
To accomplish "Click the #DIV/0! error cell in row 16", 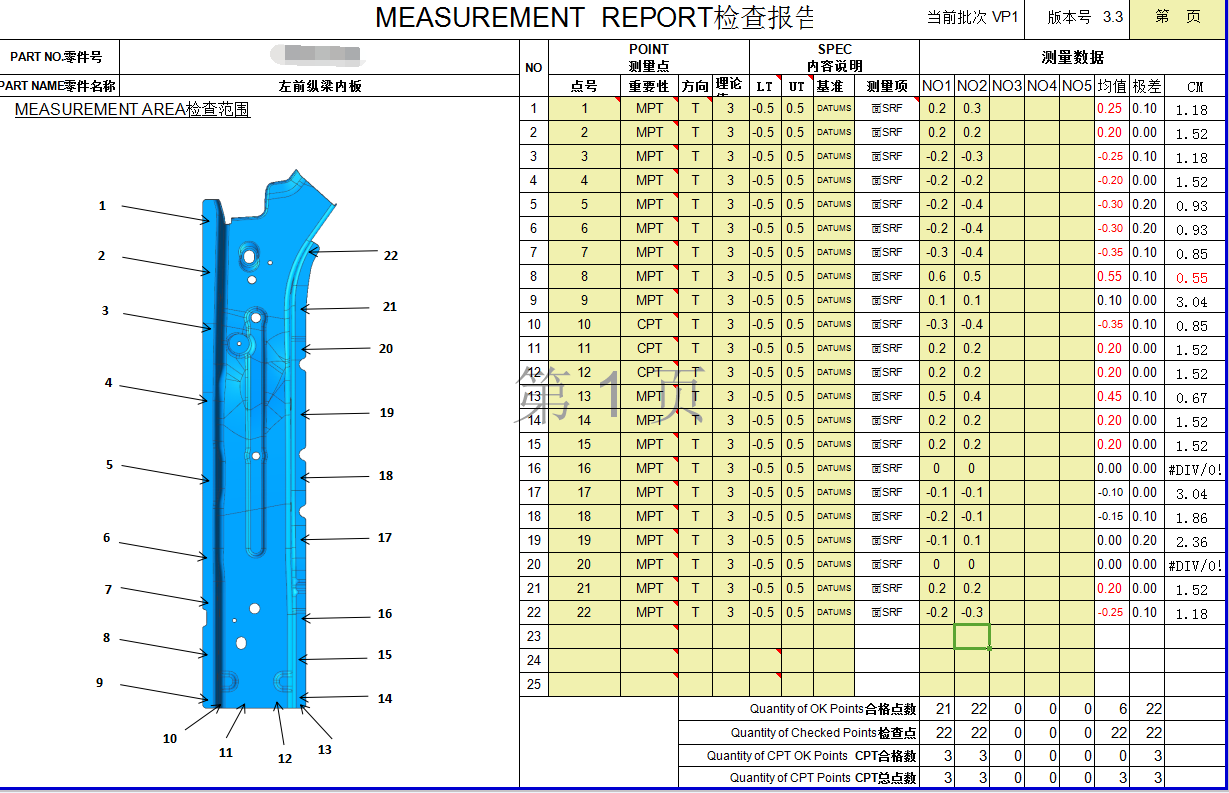I will (x=1195, y=469).
